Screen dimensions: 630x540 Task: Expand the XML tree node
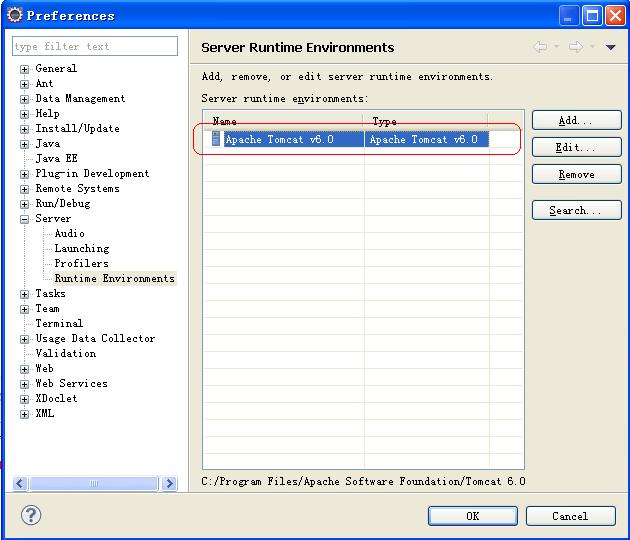click(x=25, y=414)
